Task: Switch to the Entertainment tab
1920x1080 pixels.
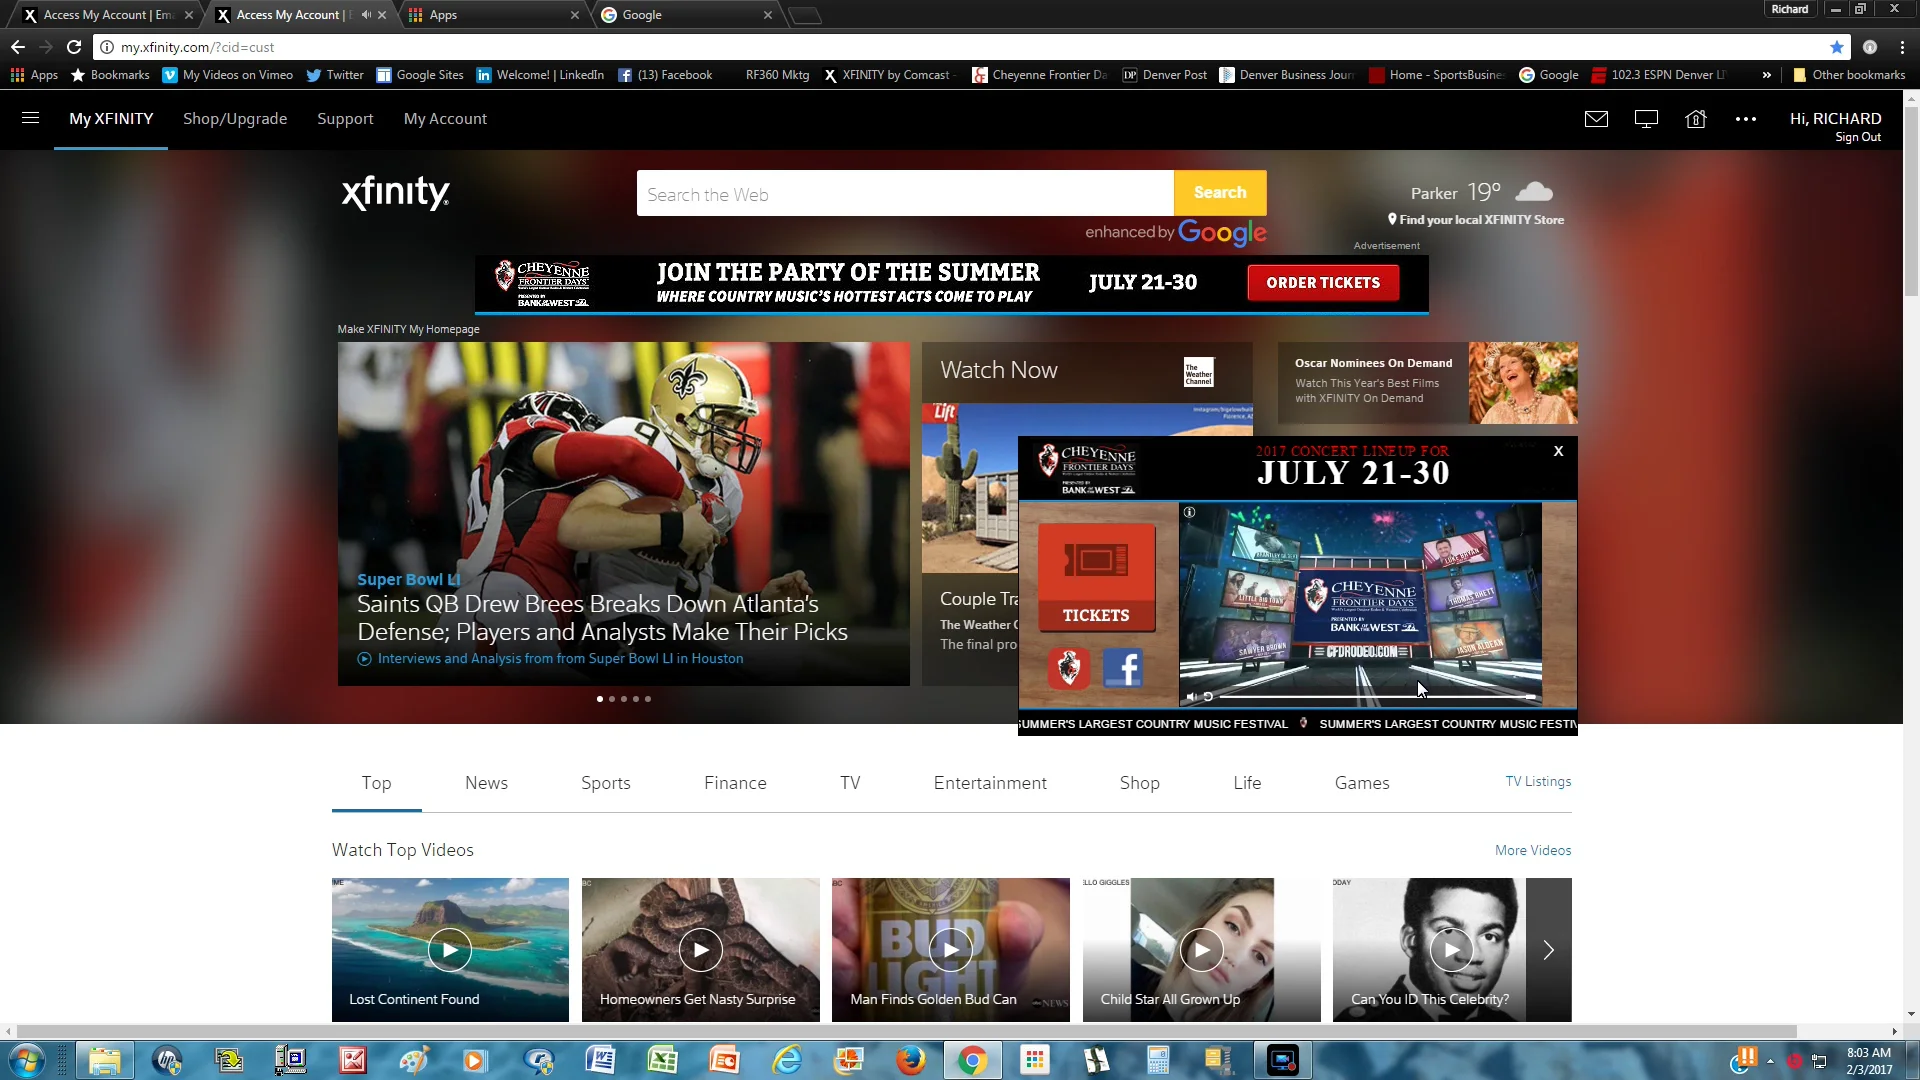Action: (x=989, y=783)
